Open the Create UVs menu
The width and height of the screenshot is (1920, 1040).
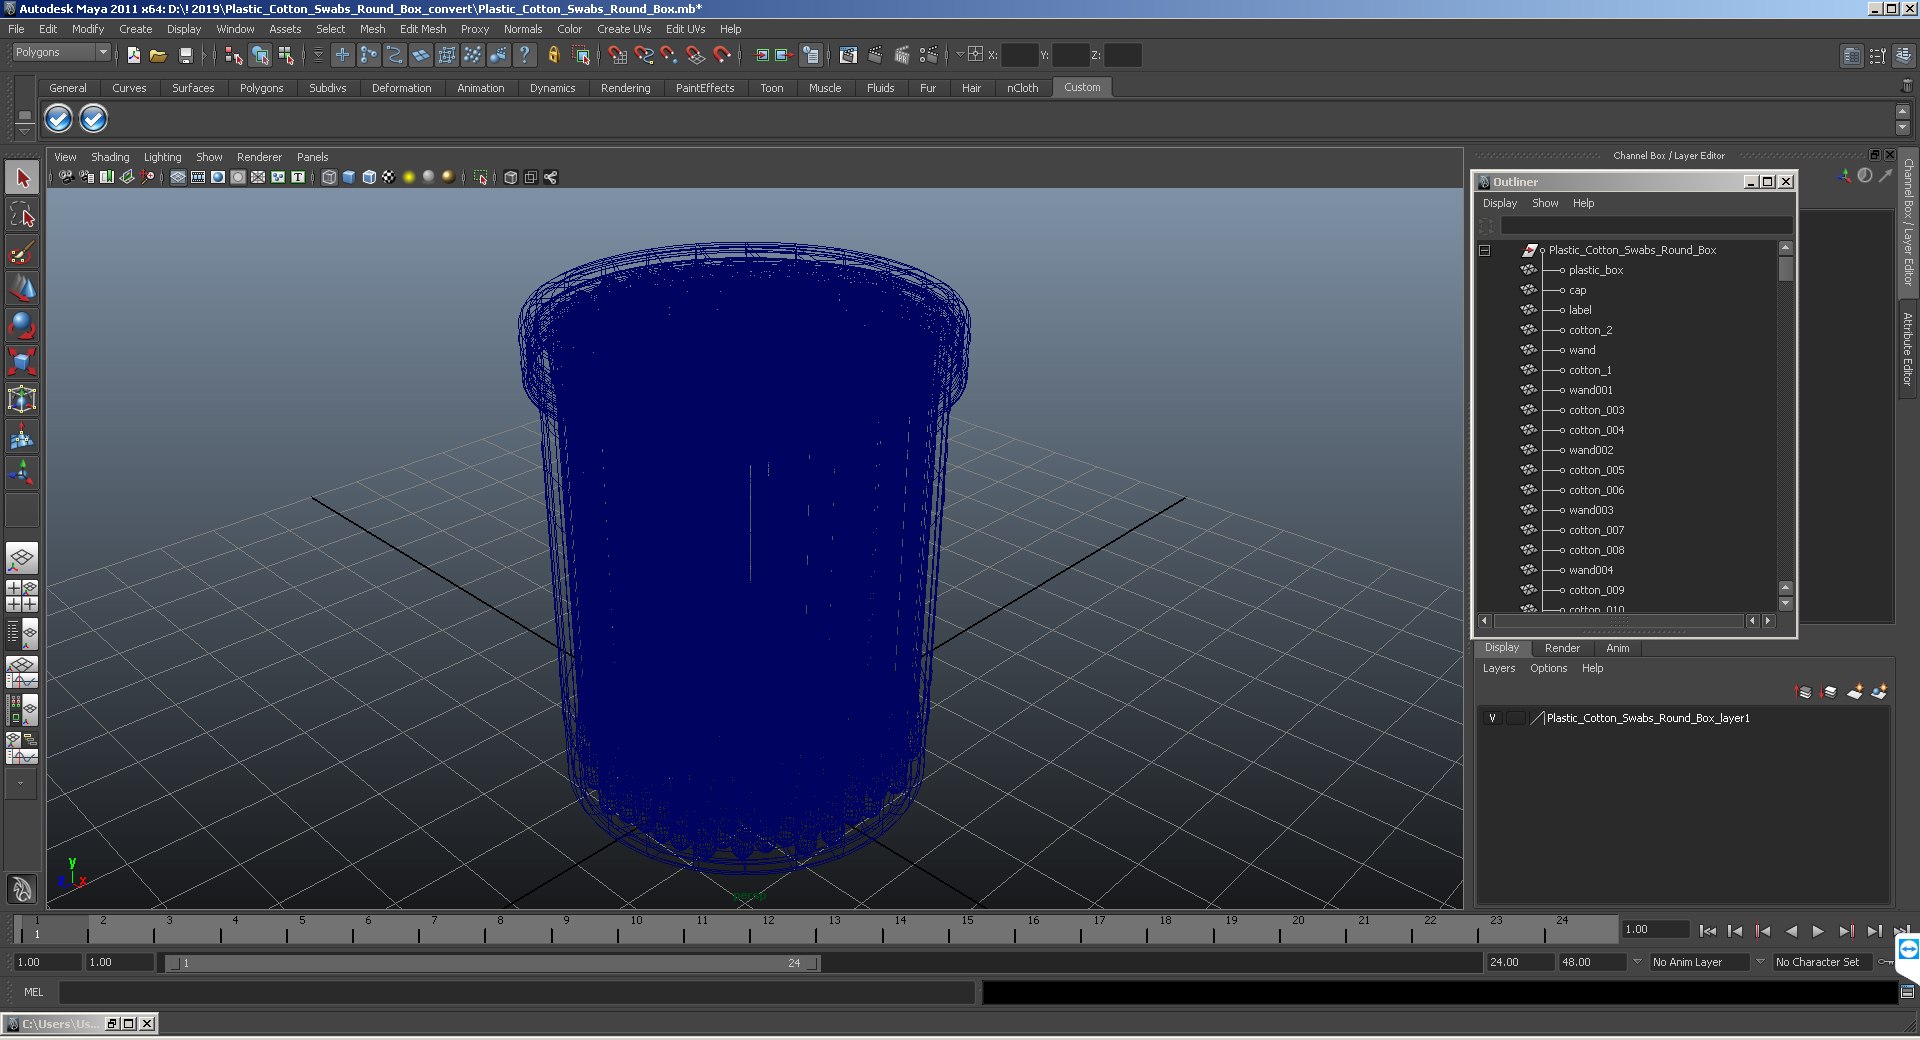(624, 29)
